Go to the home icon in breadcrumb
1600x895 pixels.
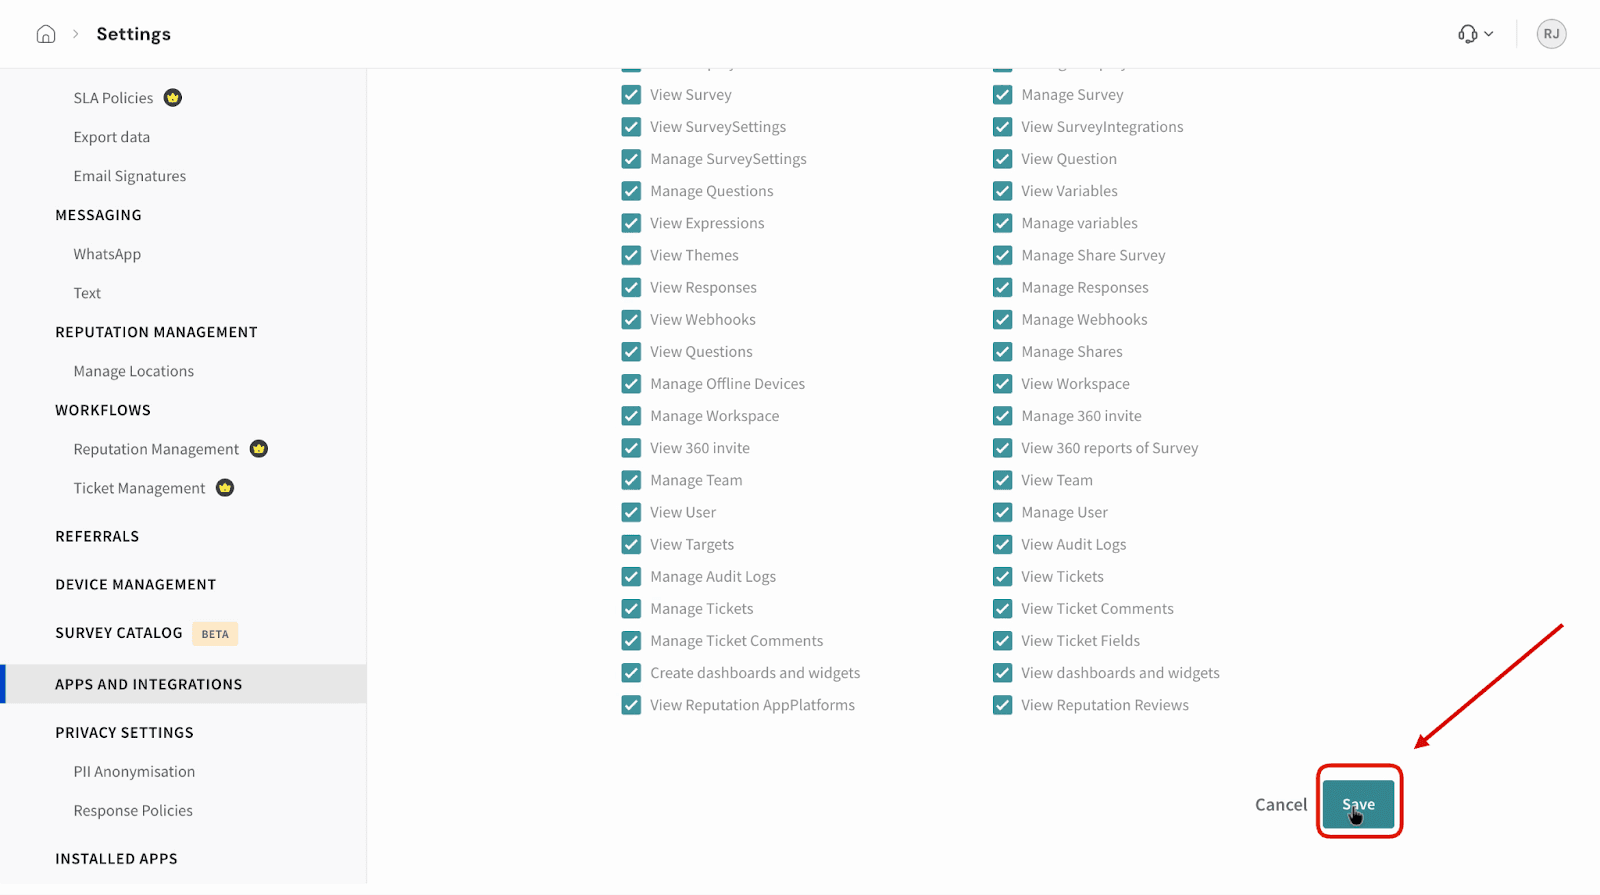pos(46,34)
